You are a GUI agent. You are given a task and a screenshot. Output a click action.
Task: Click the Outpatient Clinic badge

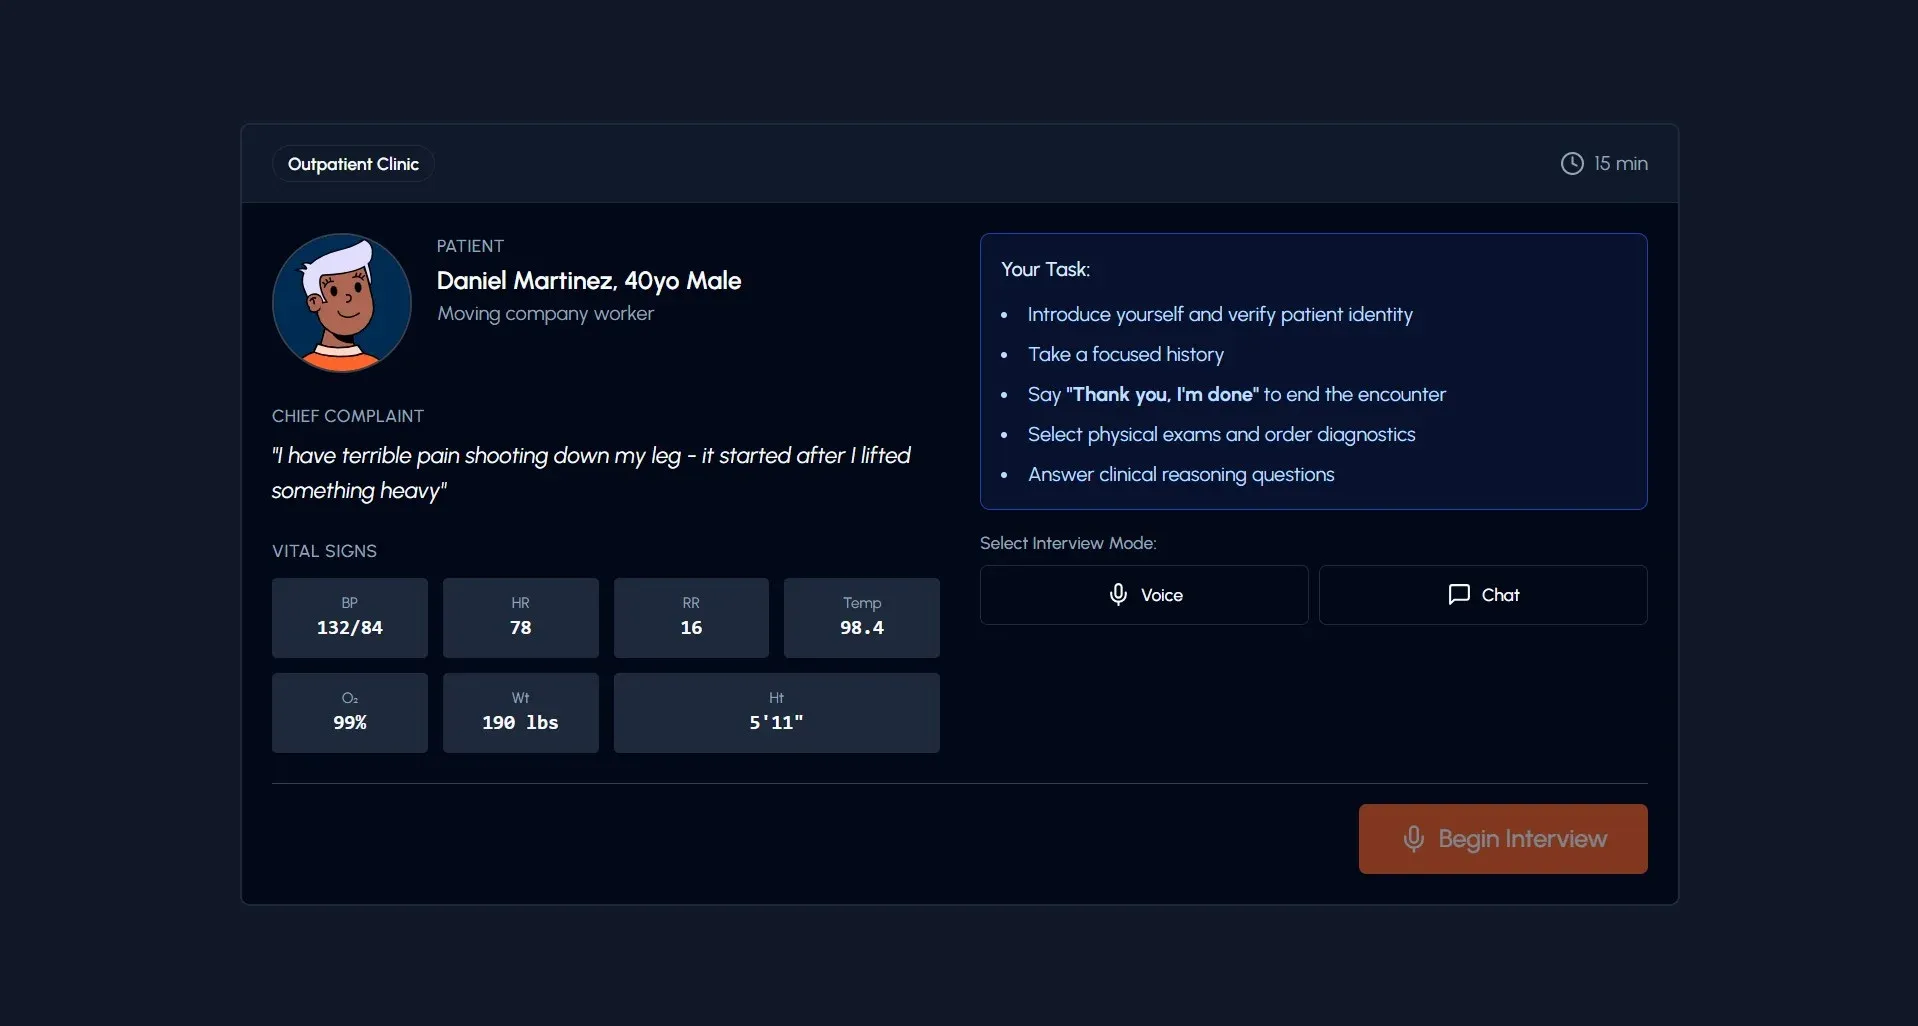[x=352, y=163]
